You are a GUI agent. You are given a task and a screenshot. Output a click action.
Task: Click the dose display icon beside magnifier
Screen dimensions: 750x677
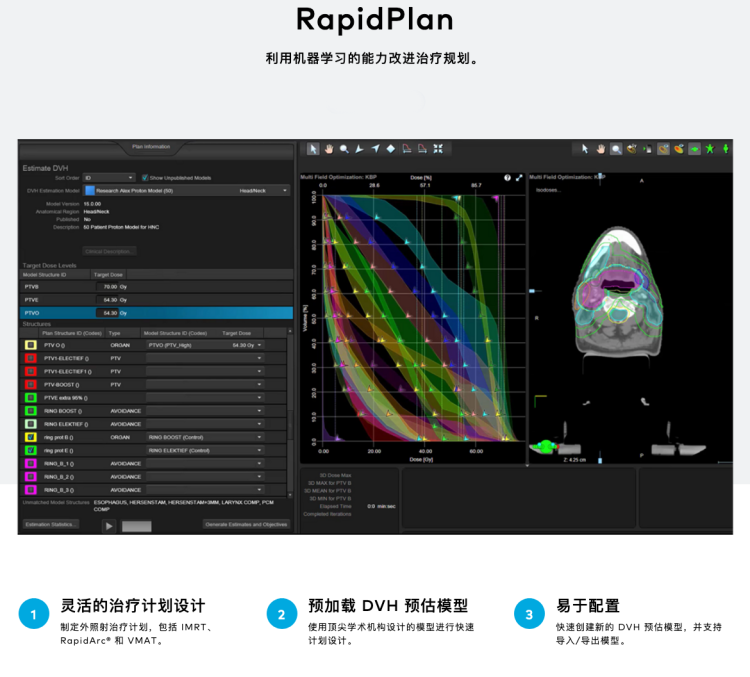(x=632, y=149)
